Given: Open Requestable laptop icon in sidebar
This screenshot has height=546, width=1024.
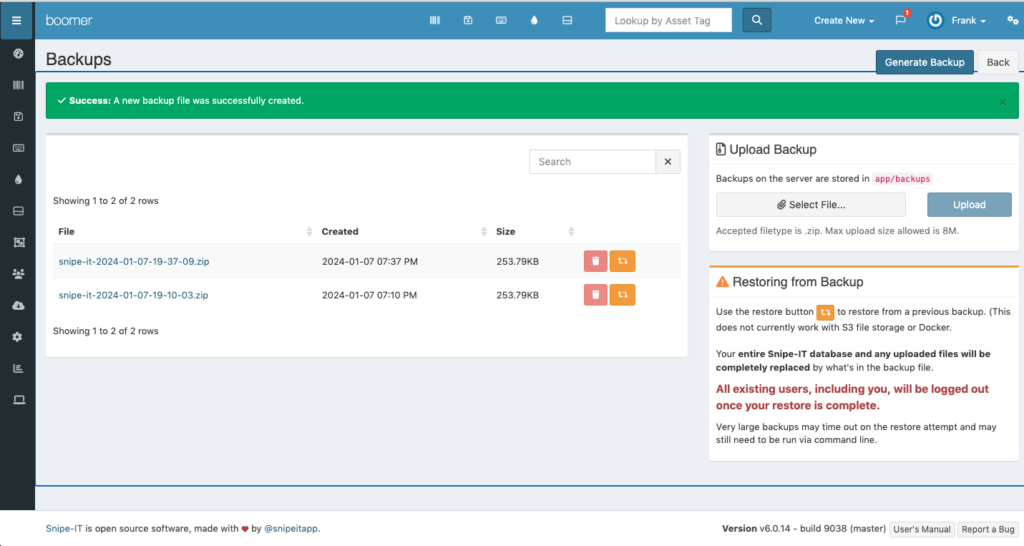Looking at the screenshot, I should 18,400.
